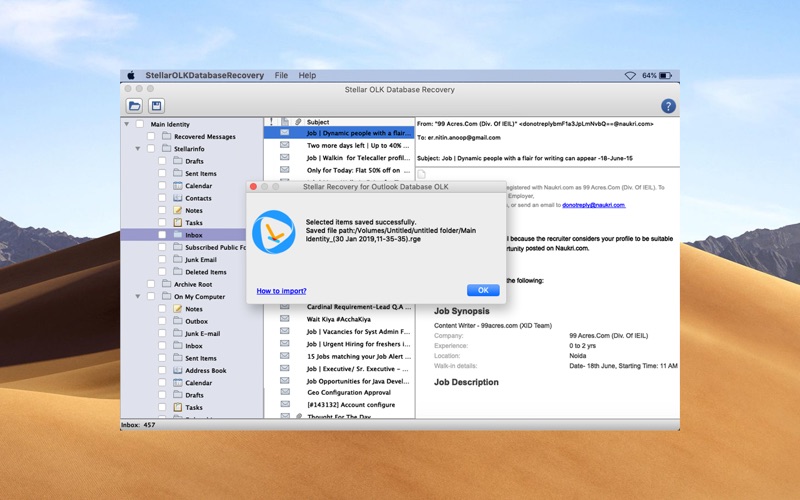This screenshot has width=800, height=500.
Task: Collapse the Main Identity tree node
Action: pyautogui.click(x=127, y=124)
